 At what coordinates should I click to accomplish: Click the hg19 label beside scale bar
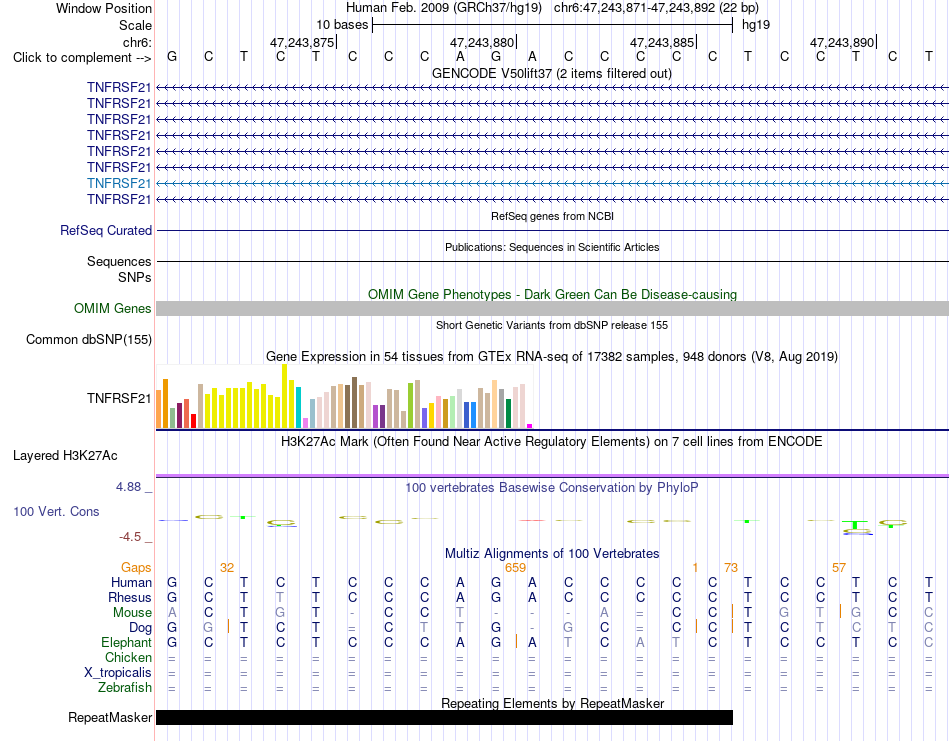[756, 25]
